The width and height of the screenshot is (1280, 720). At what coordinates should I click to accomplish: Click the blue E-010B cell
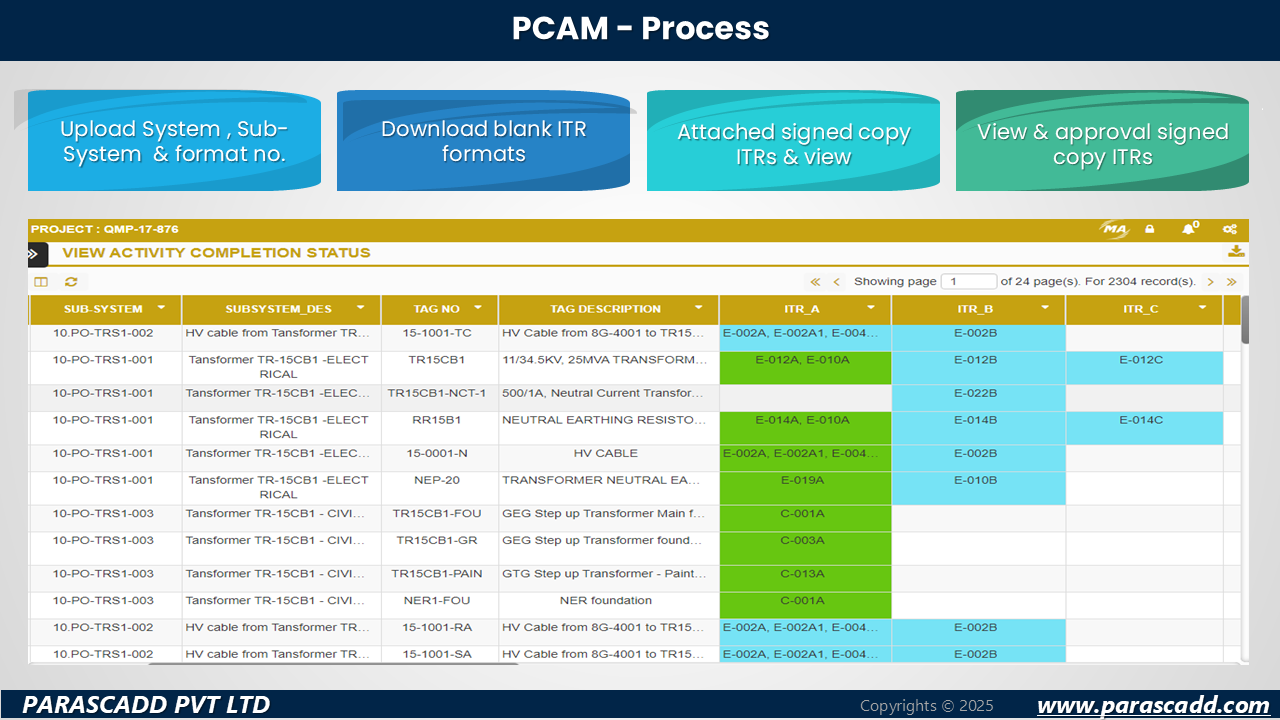(977, 488)
